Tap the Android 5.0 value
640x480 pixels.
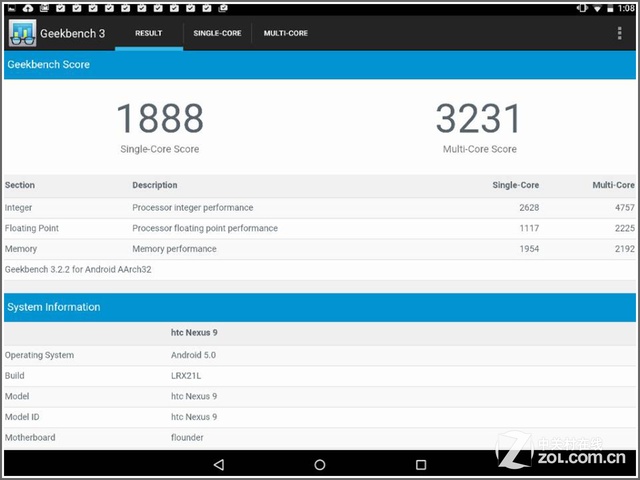(x=193, y=355)
